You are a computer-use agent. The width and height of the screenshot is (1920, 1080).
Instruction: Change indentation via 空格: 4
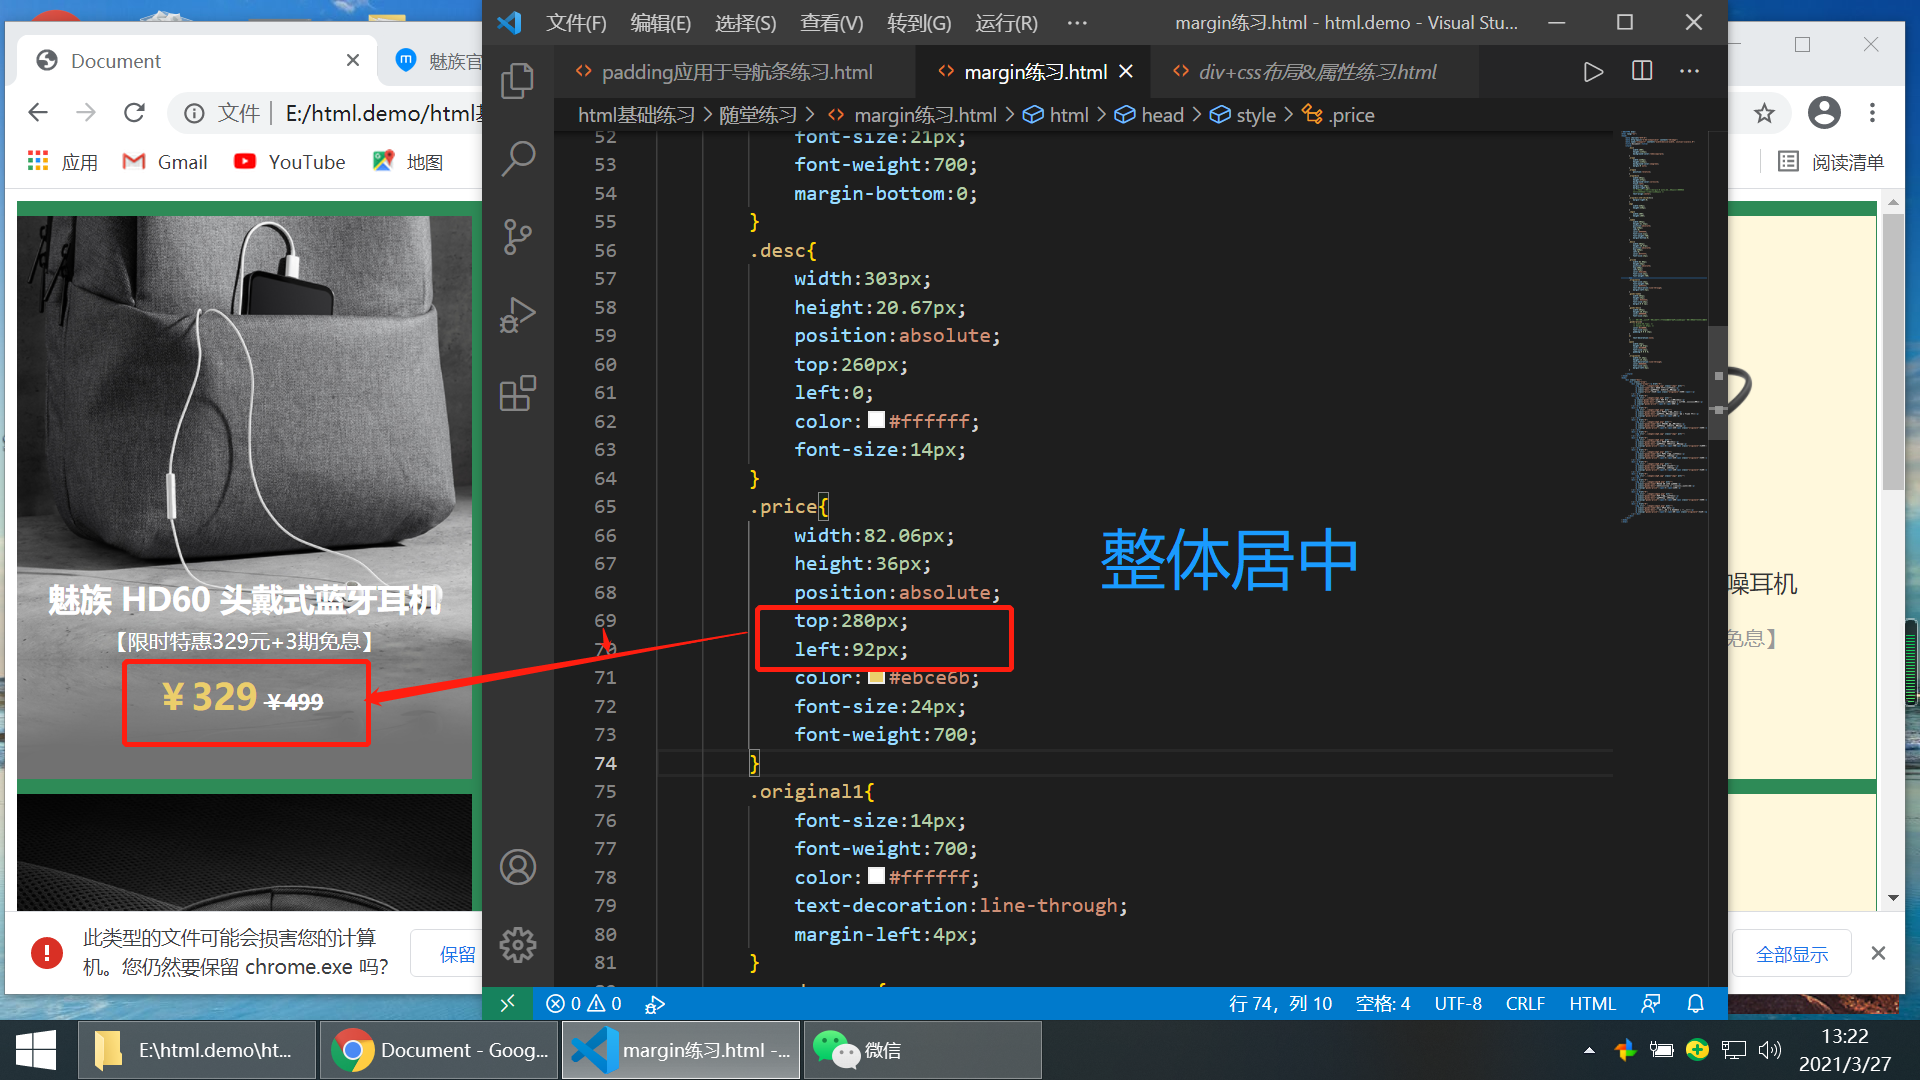(x=1383, y=1003)
